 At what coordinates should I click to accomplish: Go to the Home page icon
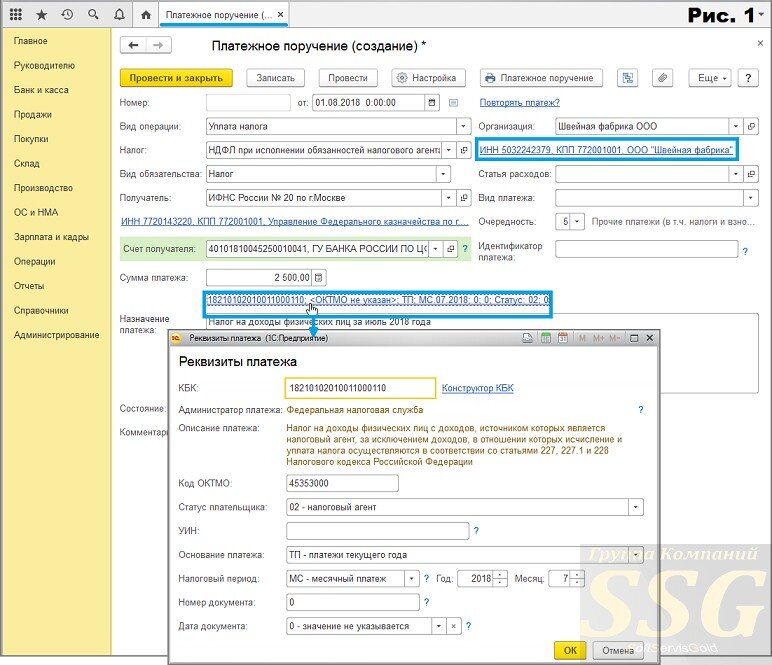[x=146, y=15]
